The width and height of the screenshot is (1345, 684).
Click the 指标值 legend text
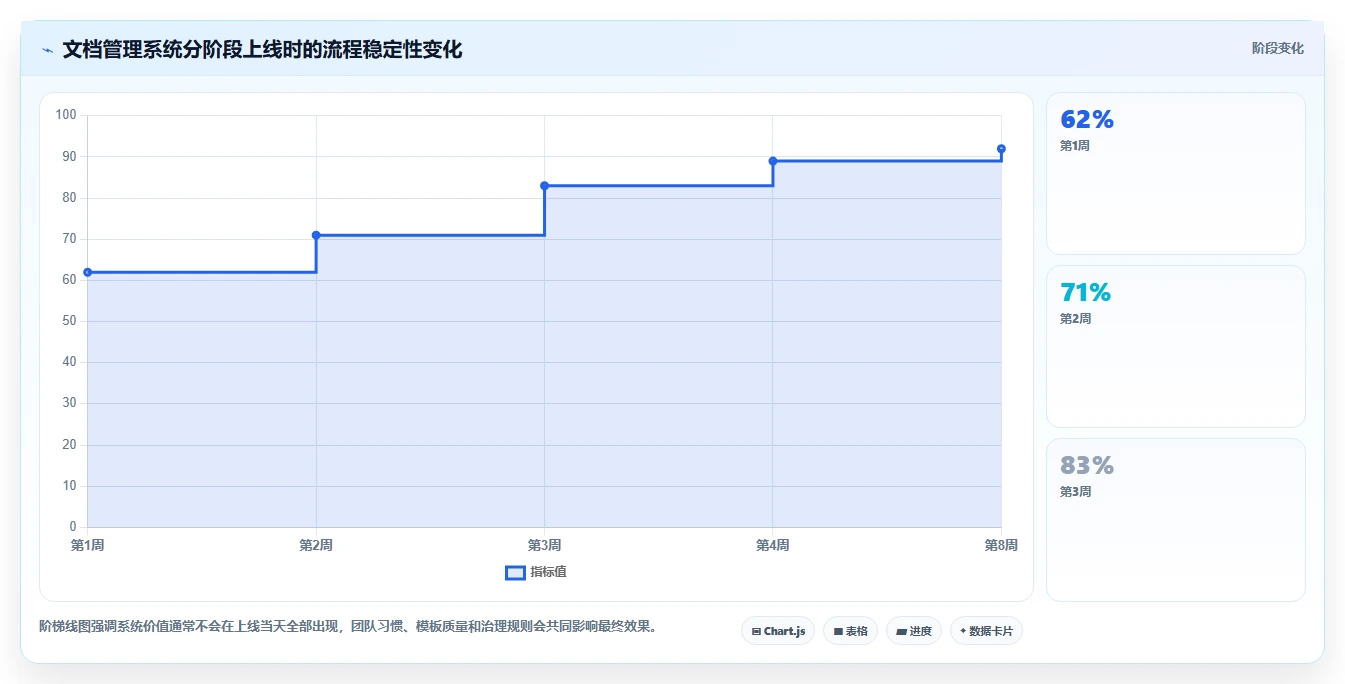548,572
